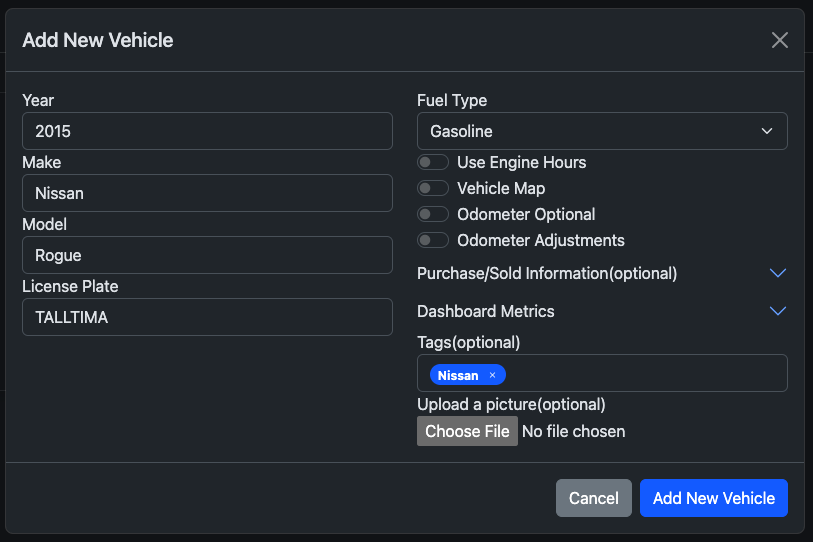Screen dimensions: 813x542
Task: Click the Year input field
Action: 207,131
